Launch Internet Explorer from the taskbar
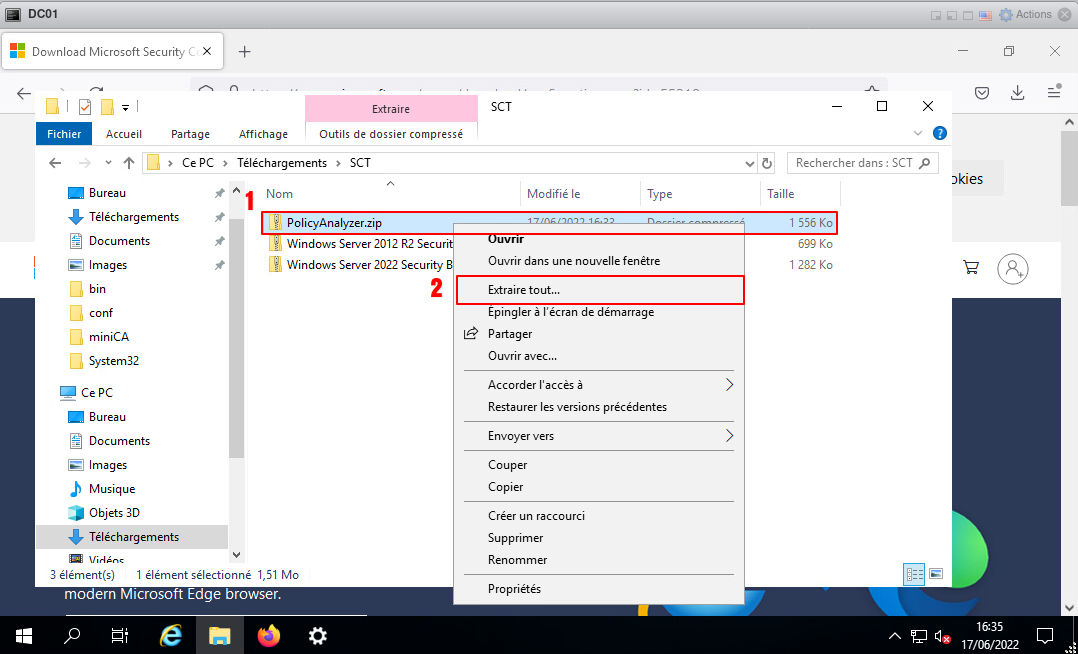 171,635
